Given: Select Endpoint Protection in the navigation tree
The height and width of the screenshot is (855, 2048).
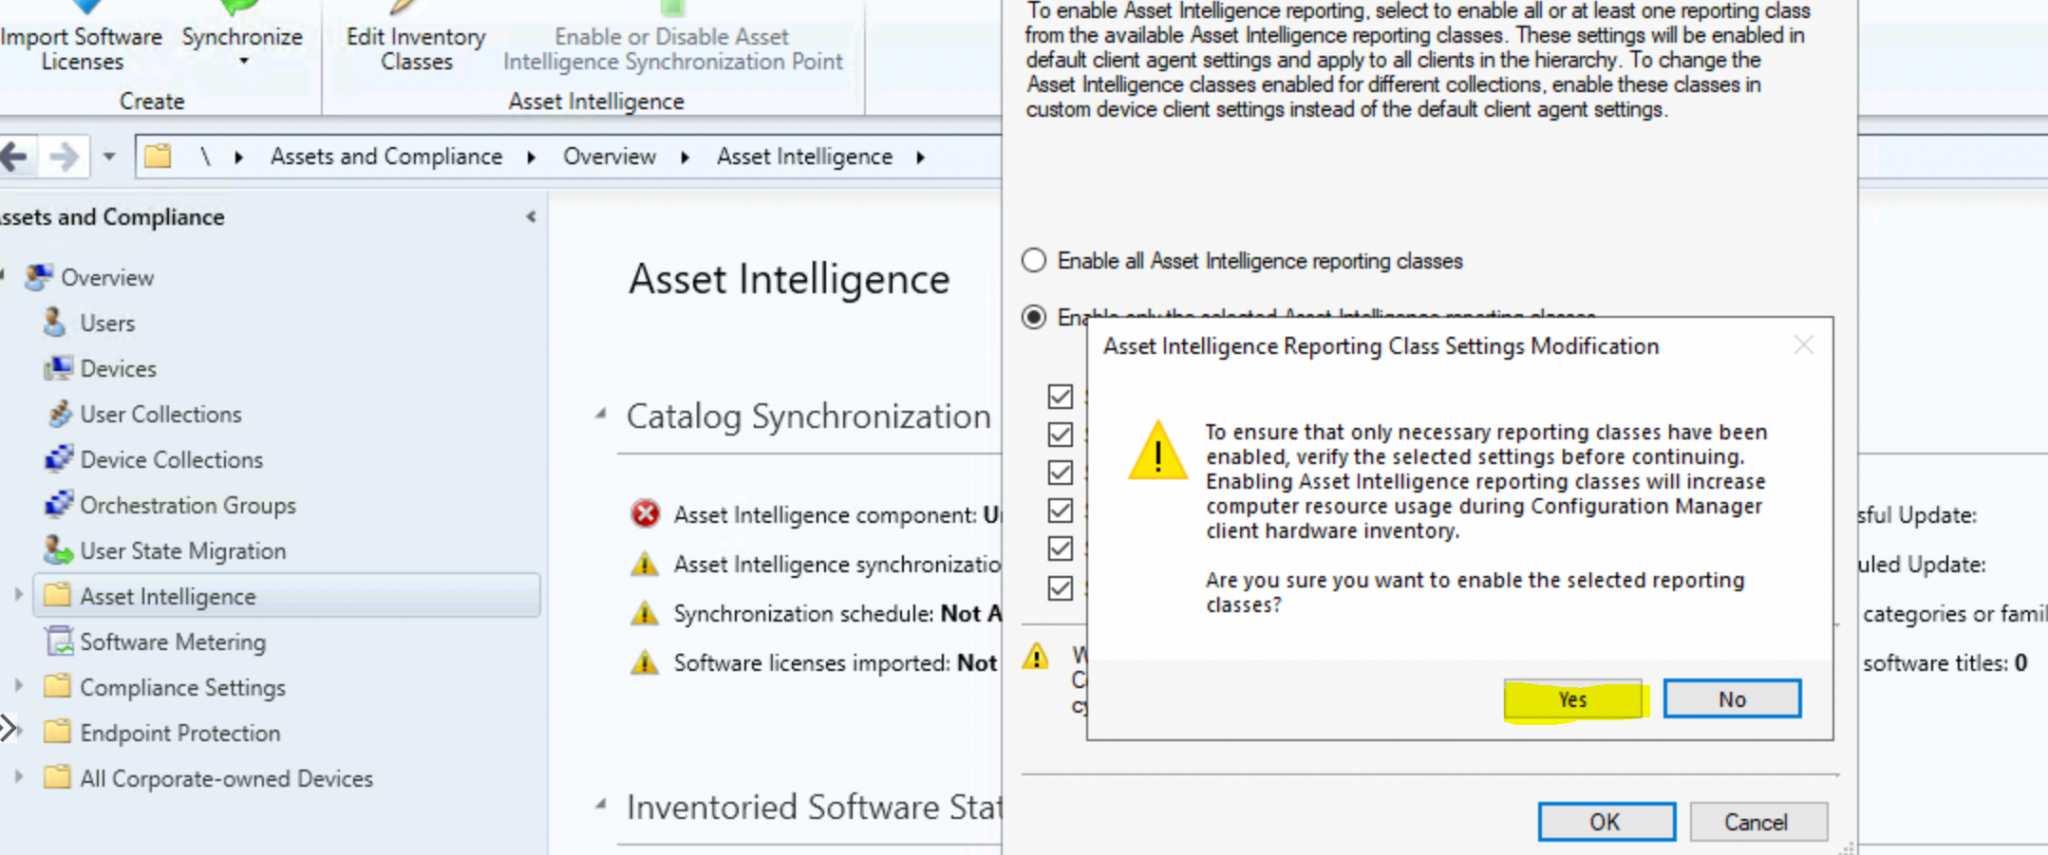Looking at the screenshot, I should point(180,732).
